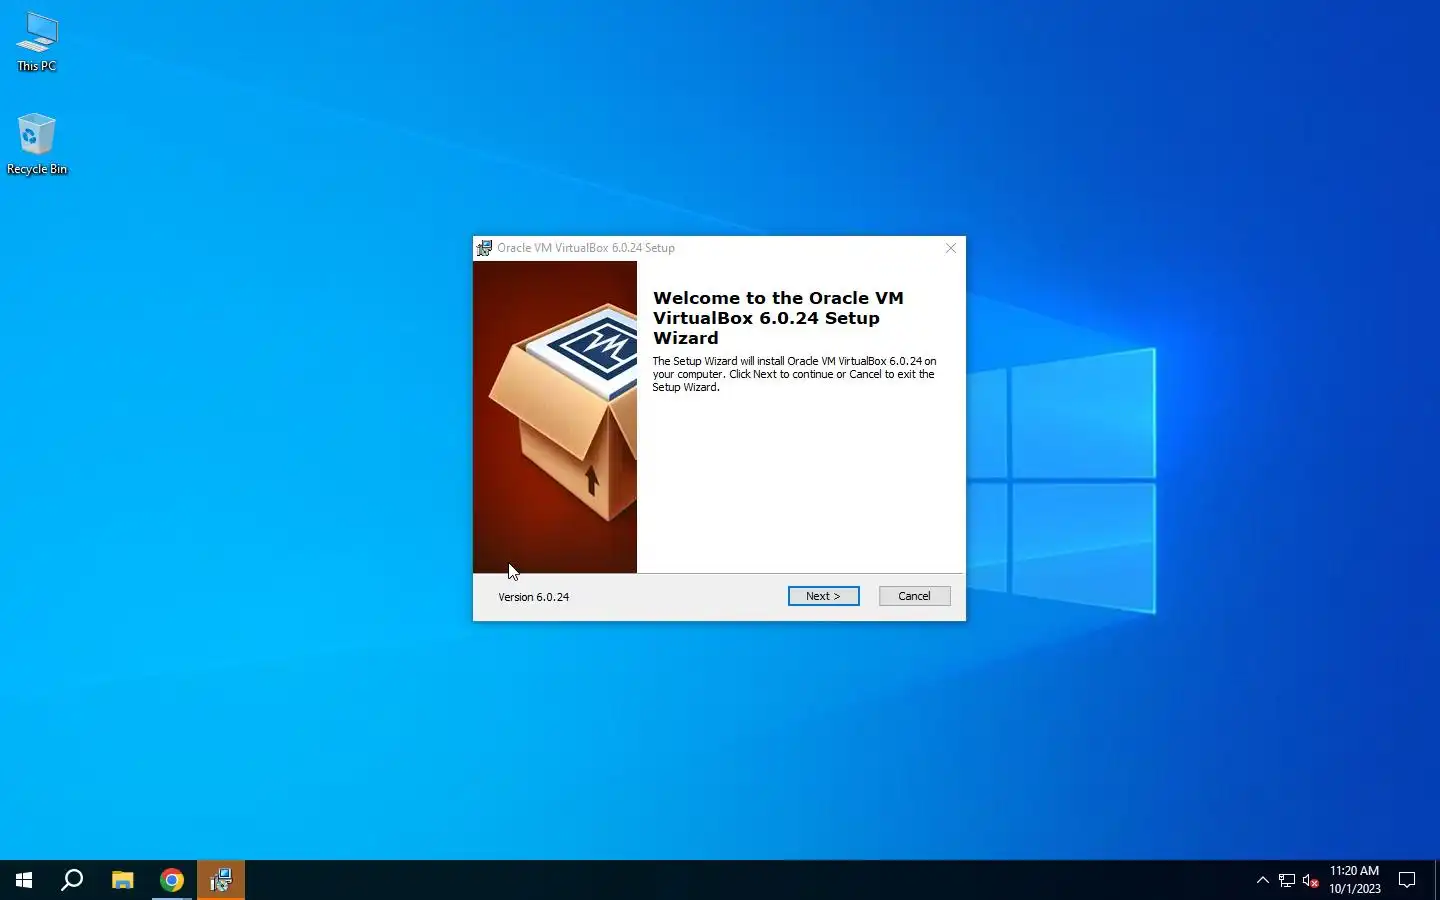Click the Setup Wizard description paragraph
The width and height of the screenshot is (1440, 900).
coord(795,374)
